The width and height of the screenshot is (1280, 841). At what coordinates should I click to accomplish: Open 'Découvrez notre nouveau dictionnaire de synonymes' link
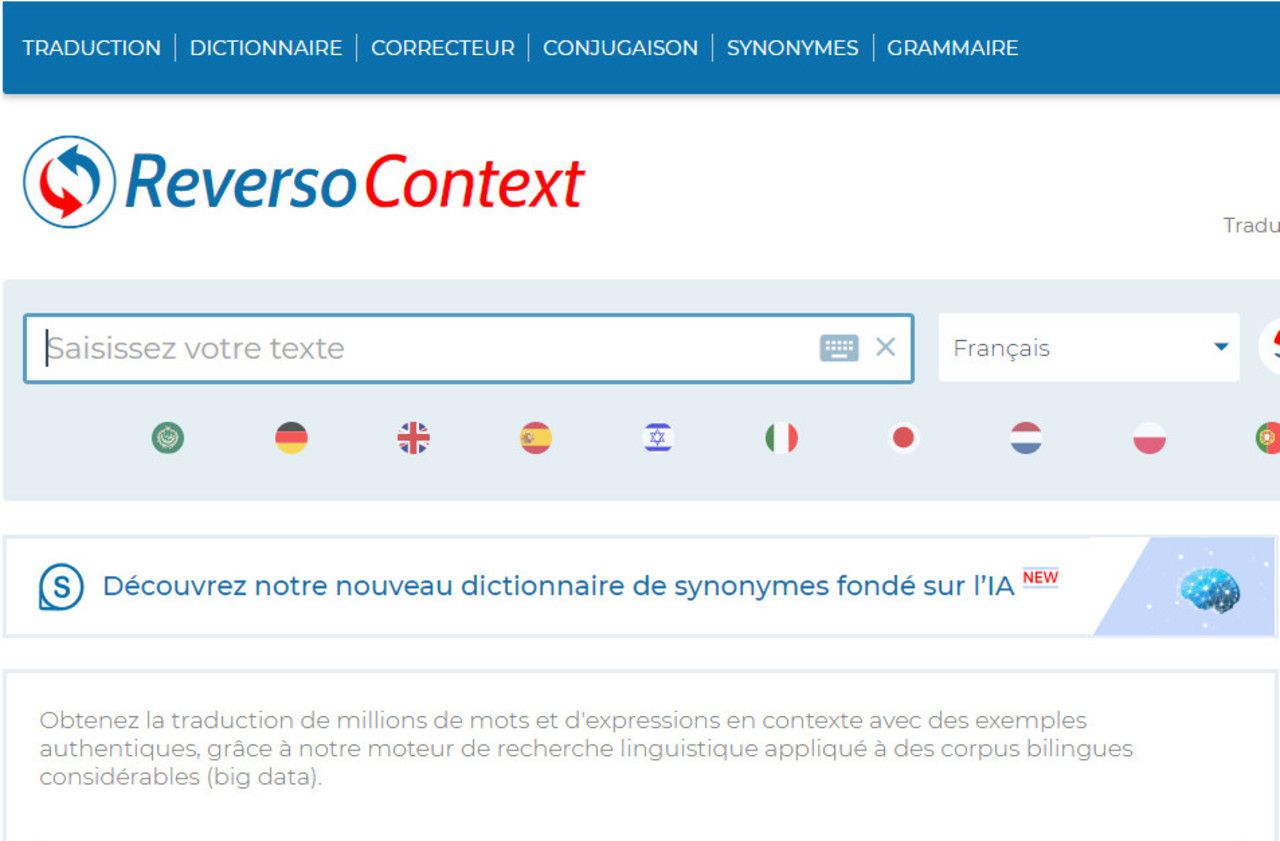tap(559, 586)
